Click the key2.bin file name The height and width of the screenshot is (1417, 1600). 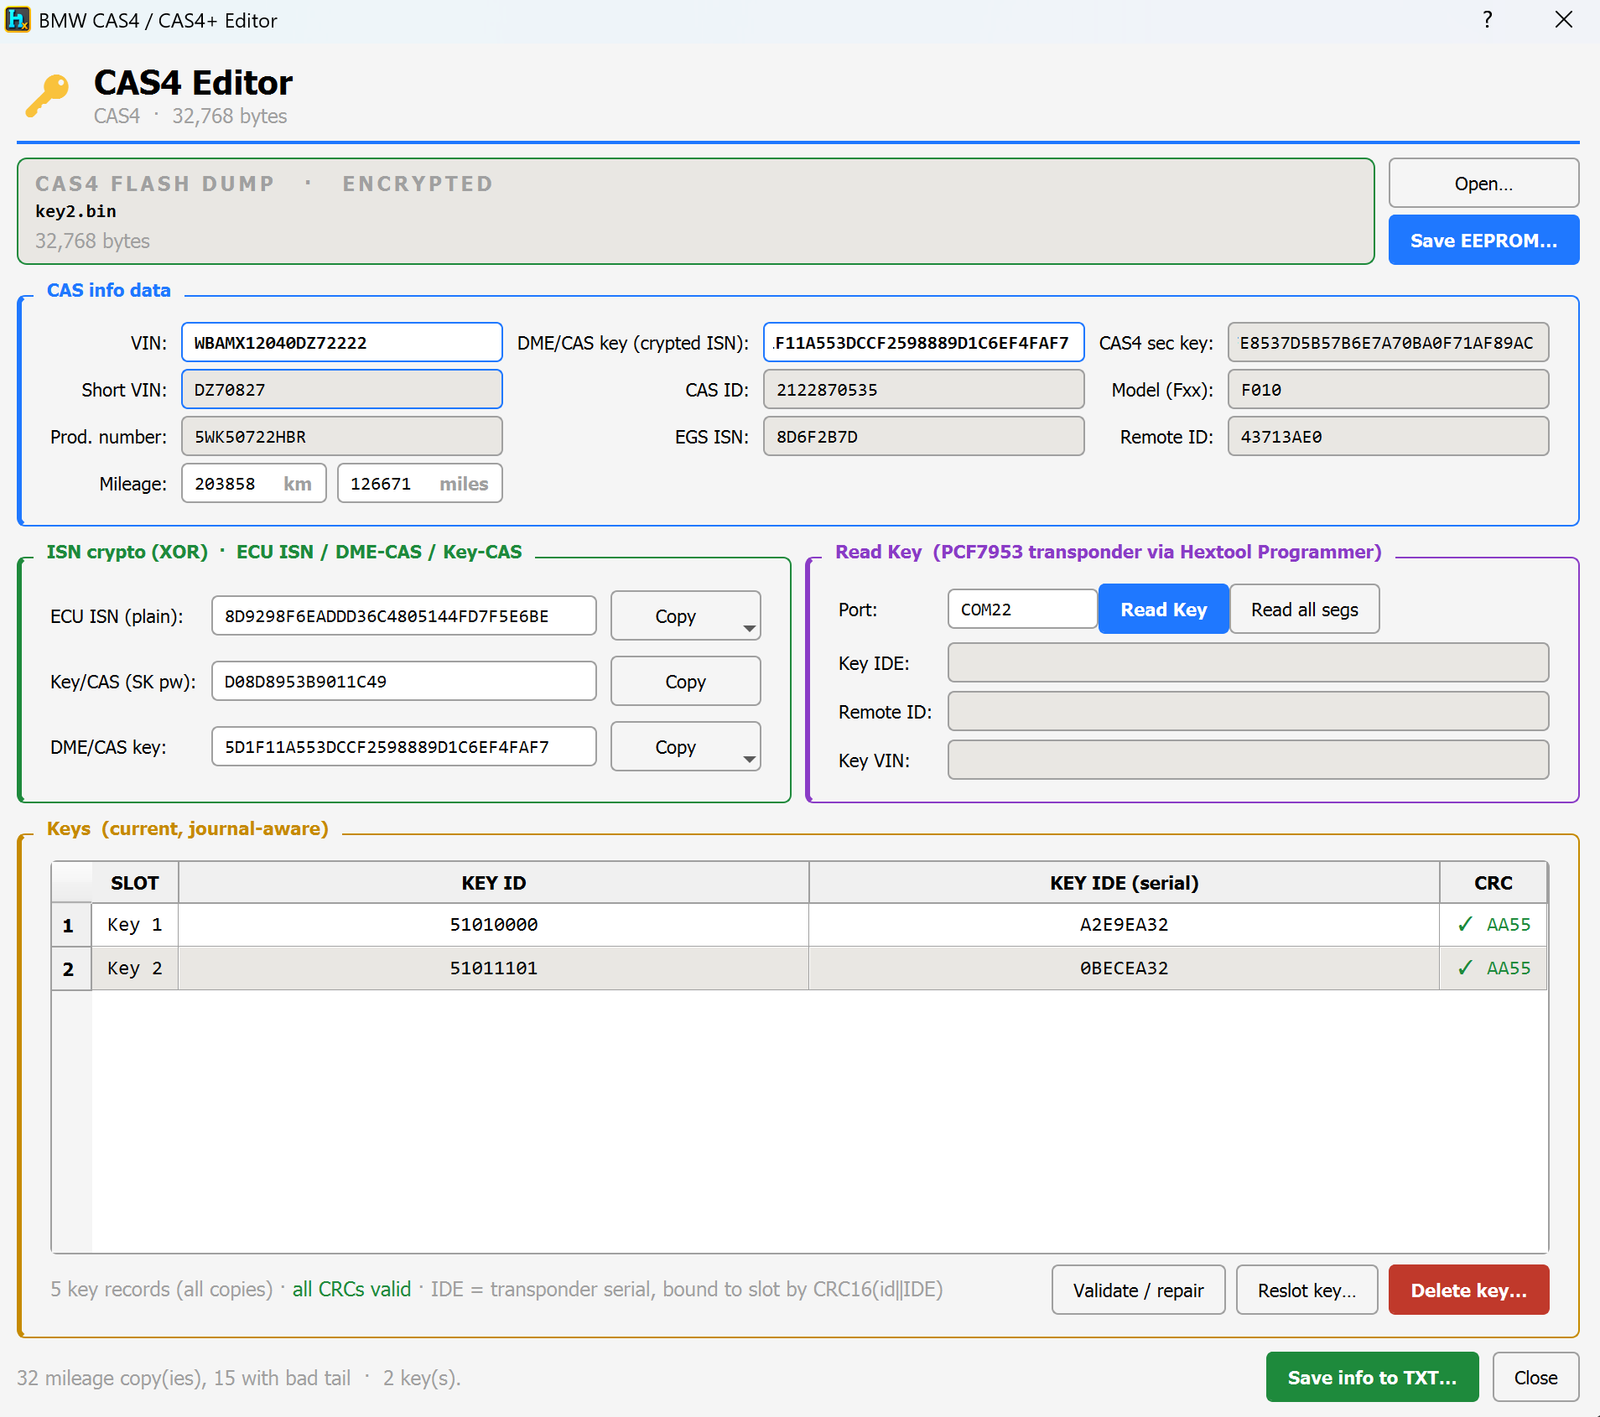(x=76, y=211)
